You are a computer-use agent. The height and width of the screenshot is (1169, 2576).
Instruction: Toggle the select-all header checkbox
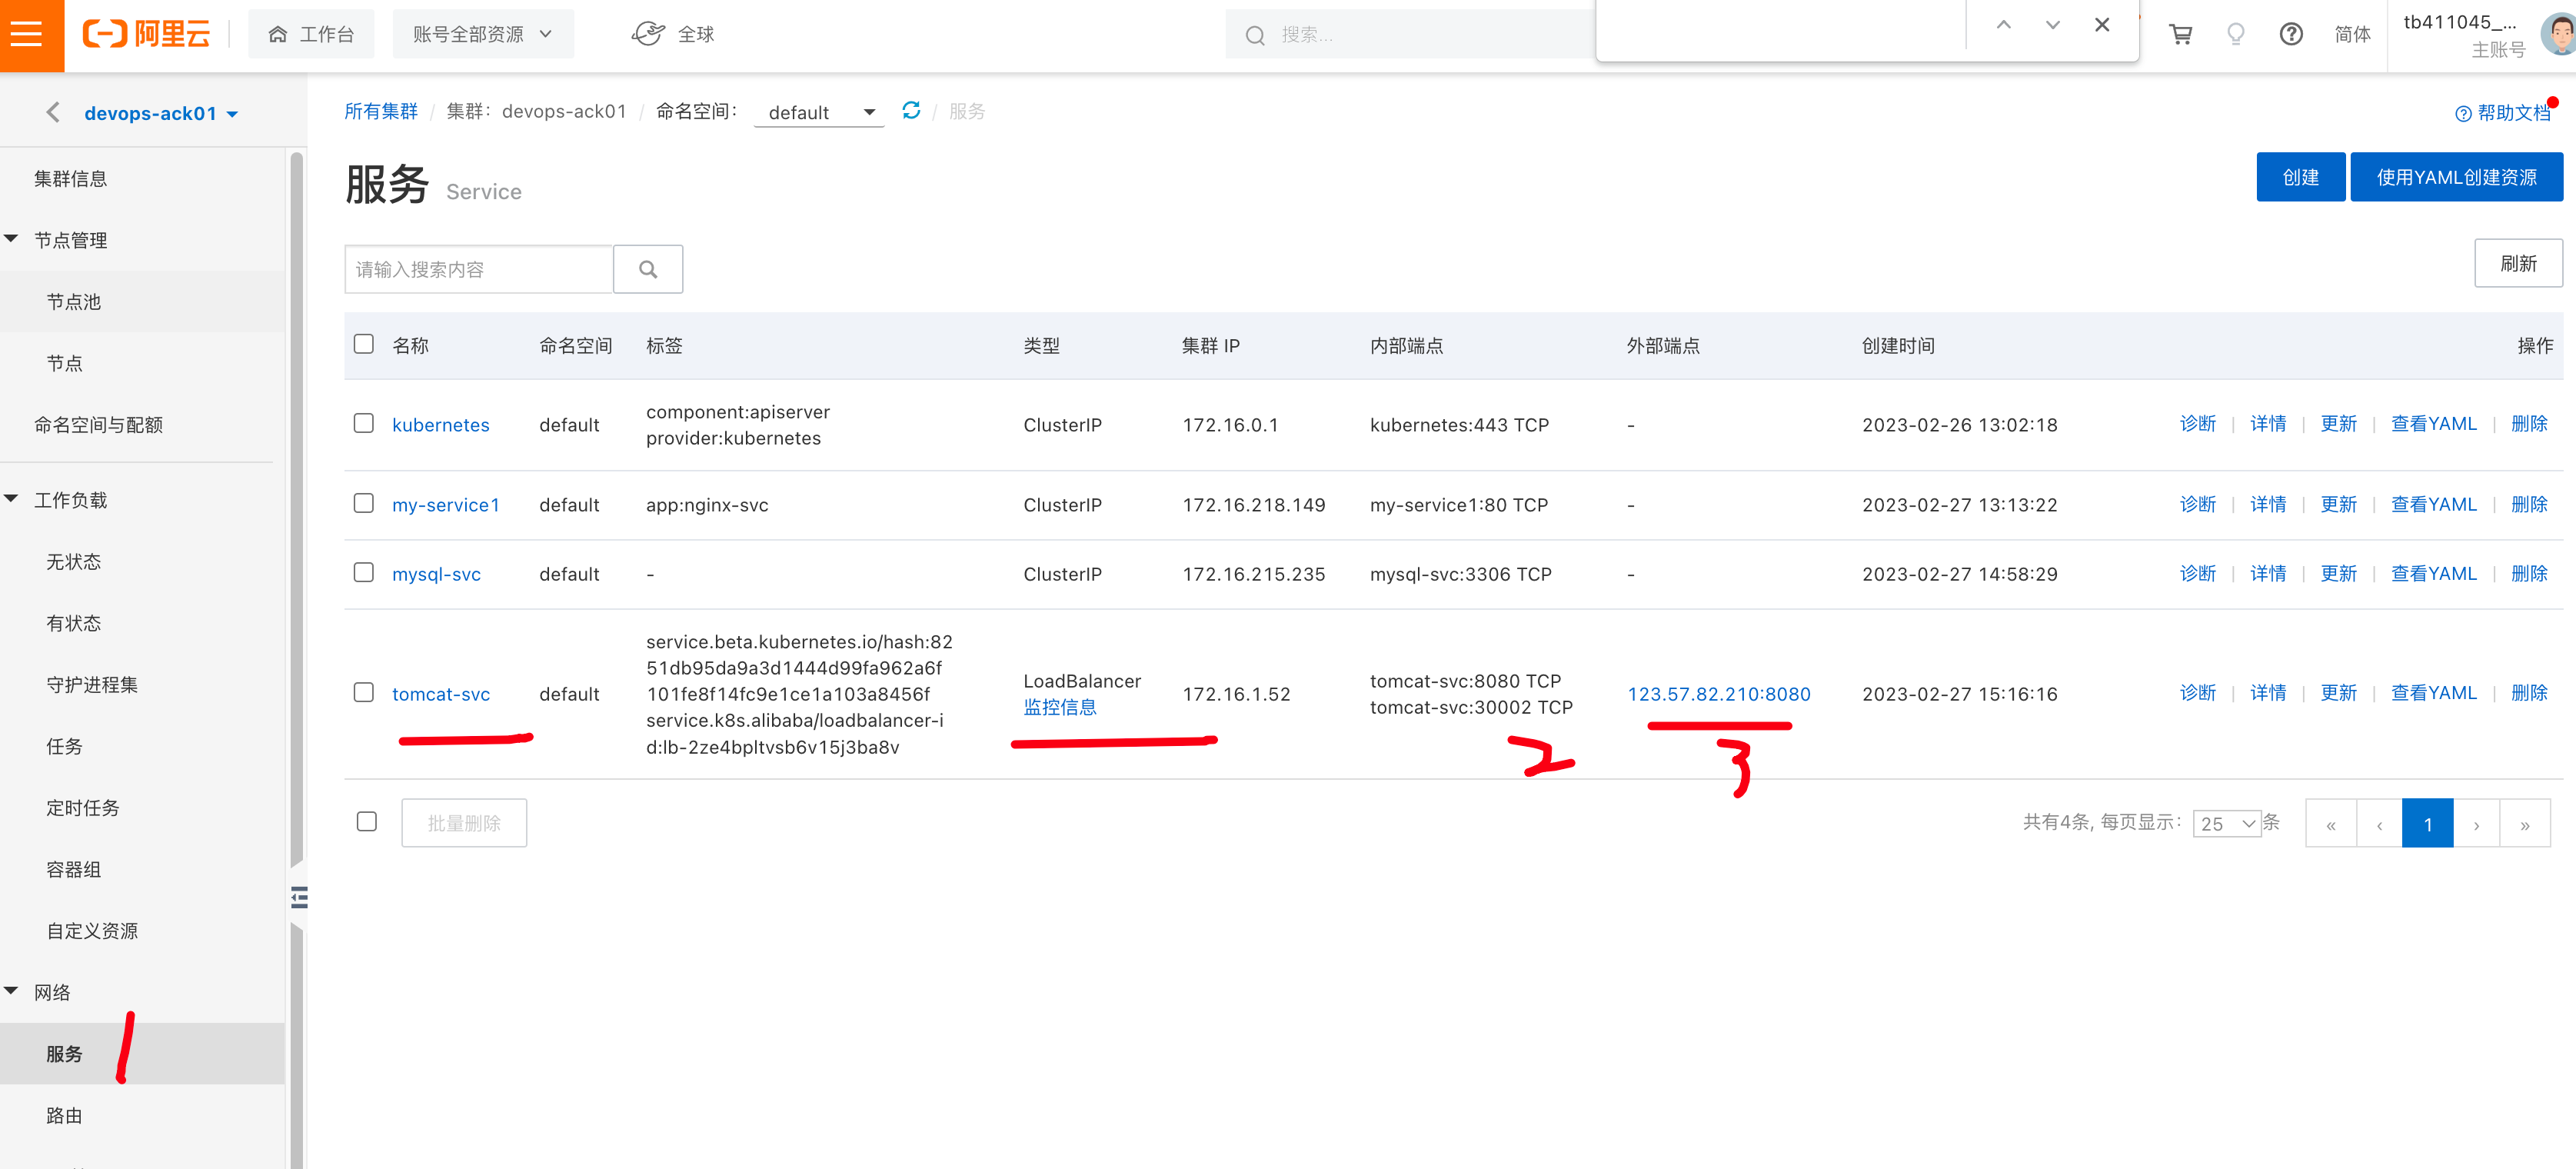click(x=364, y=345)
